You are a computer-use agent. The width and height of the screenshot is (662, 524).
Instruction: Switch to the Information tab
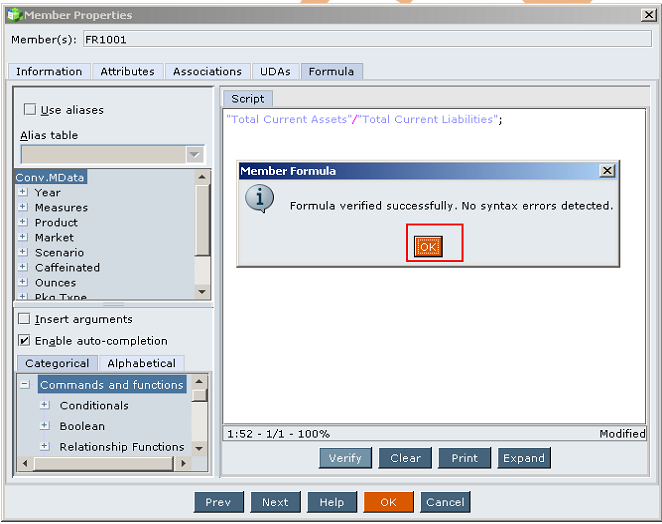tap(49, 71)
